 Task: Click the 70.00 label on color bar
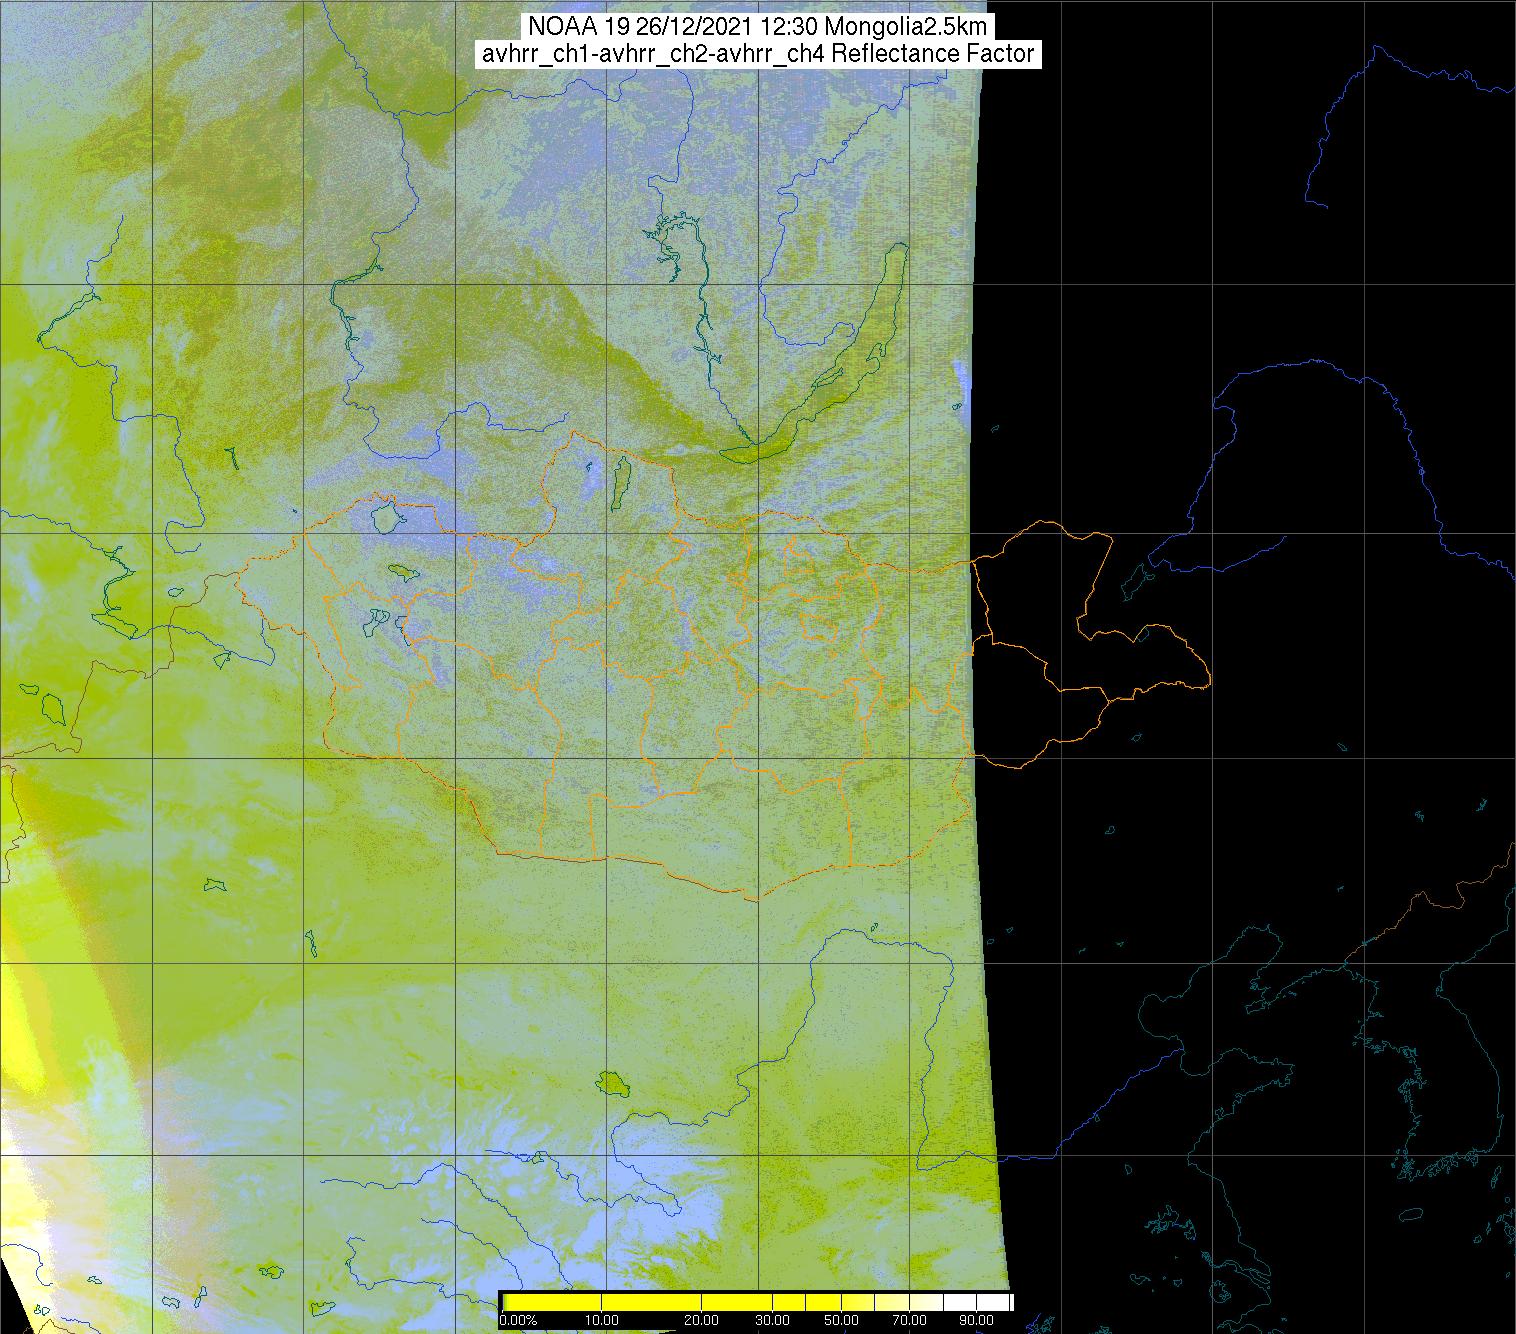pos(908,1320)
